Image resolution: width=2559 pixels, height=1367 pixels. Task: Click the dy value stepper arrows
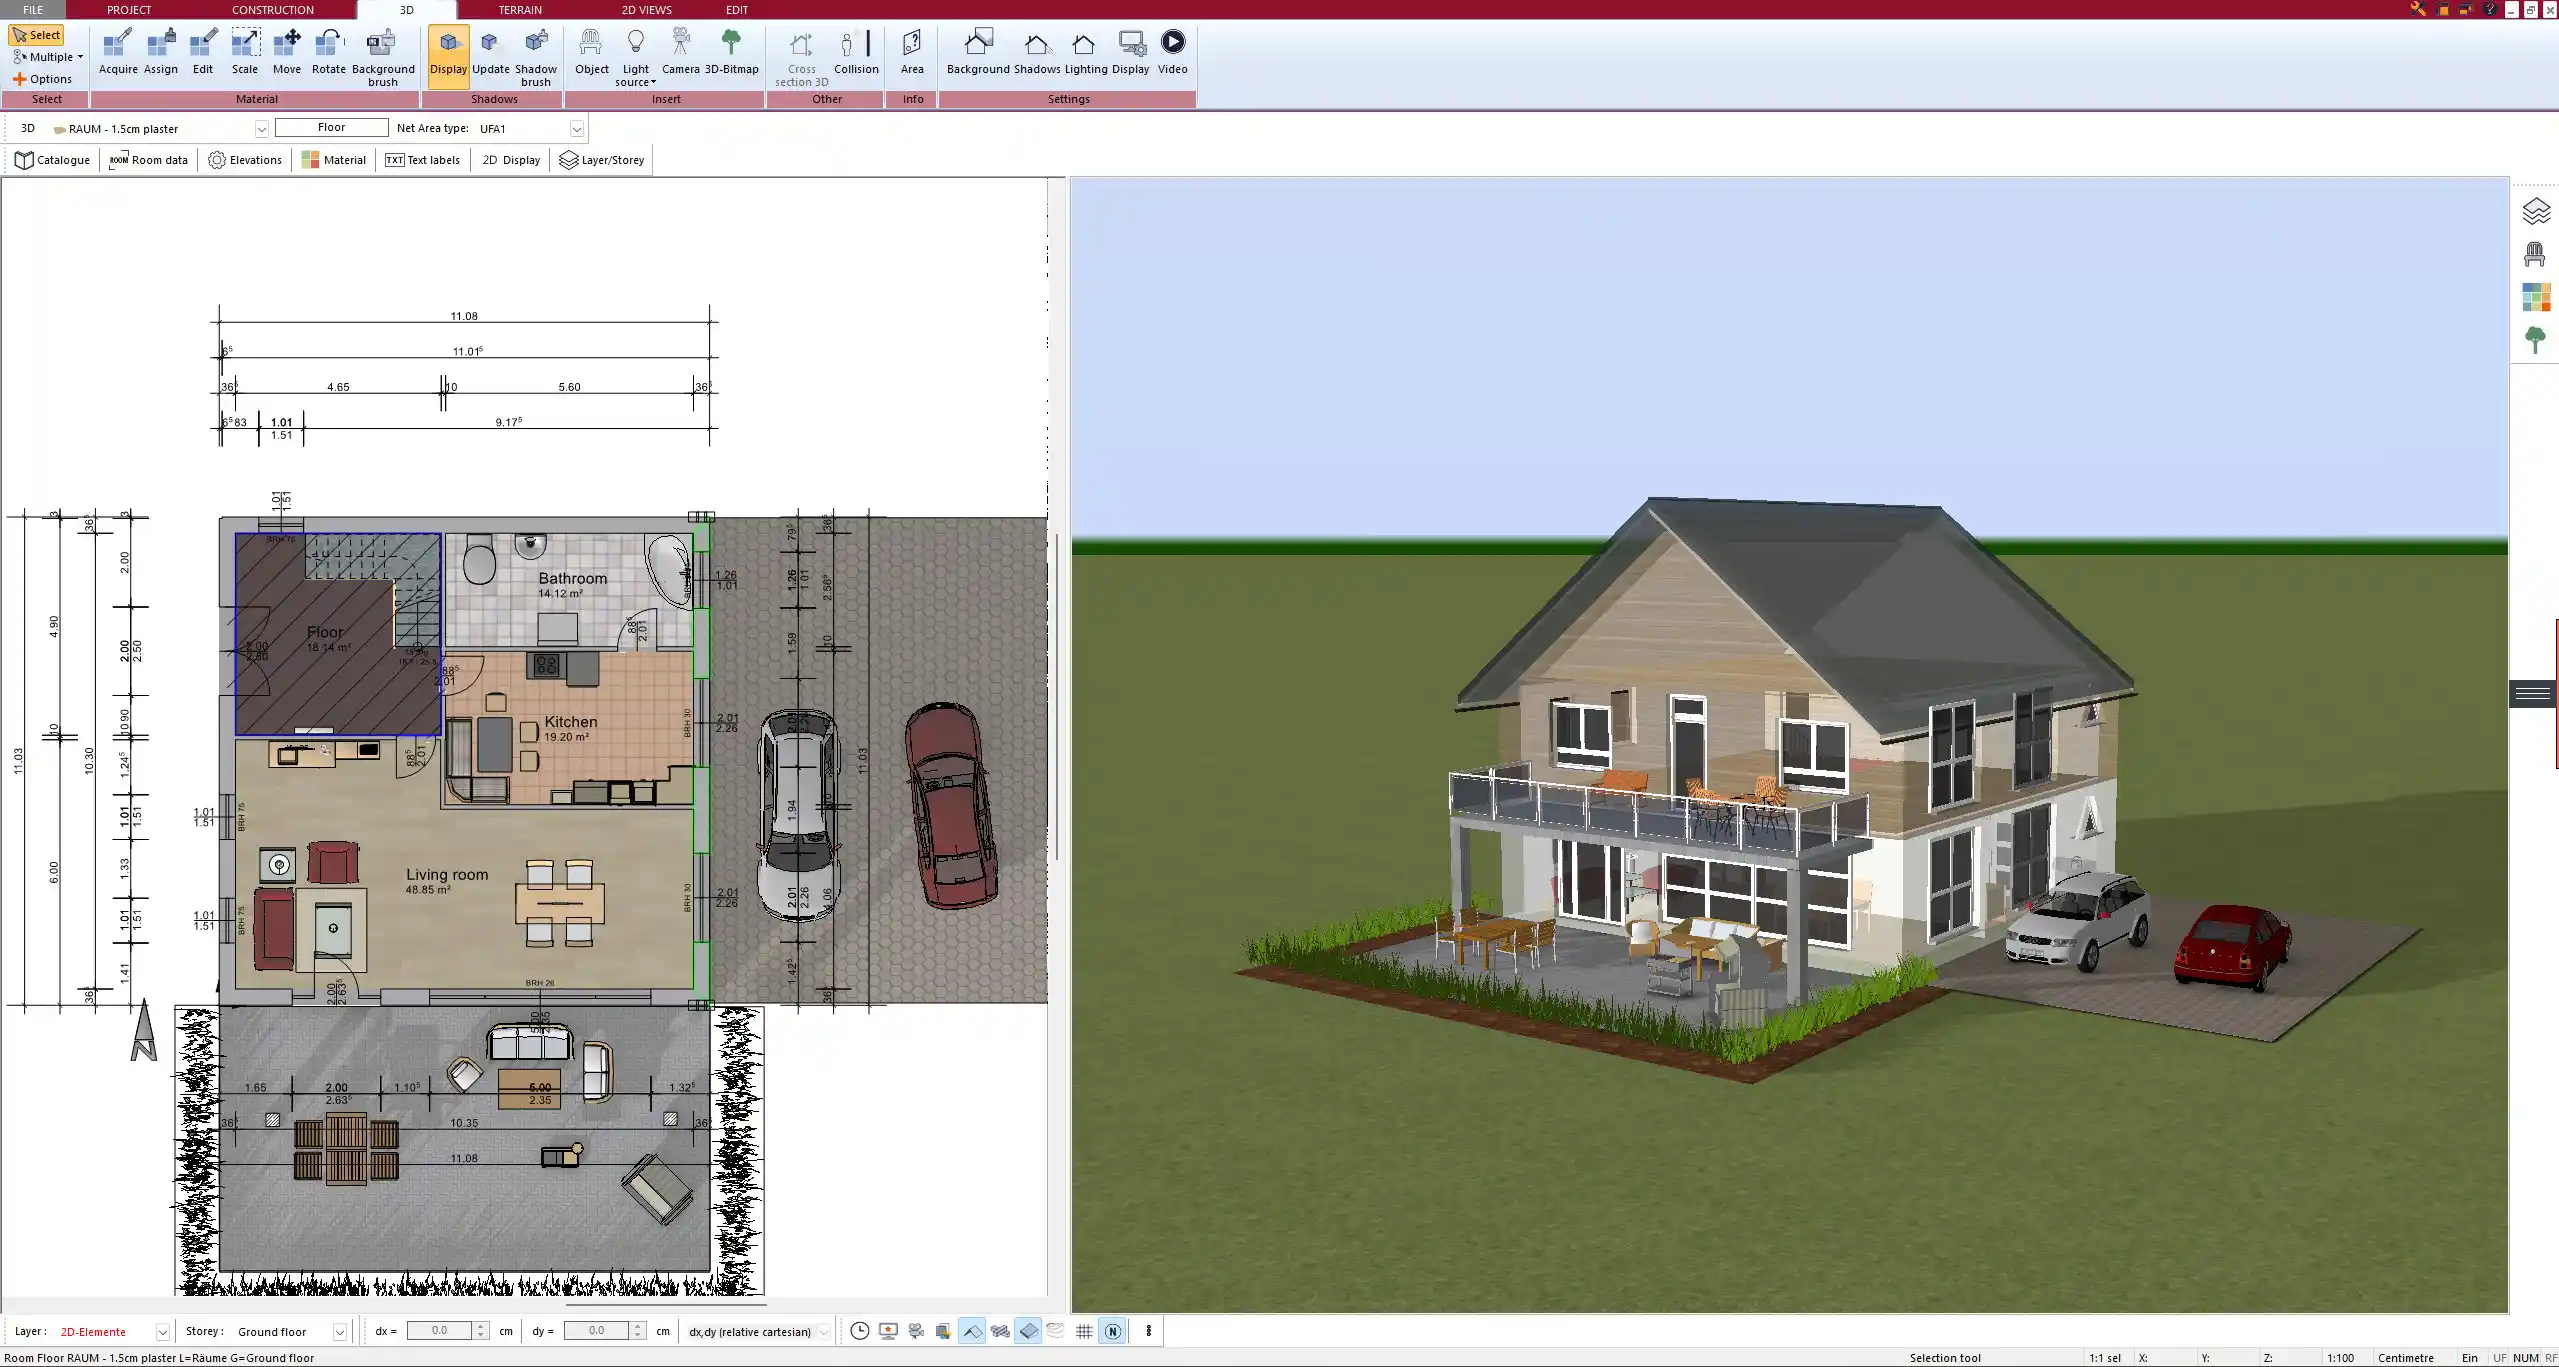[x=638, y=1331]
